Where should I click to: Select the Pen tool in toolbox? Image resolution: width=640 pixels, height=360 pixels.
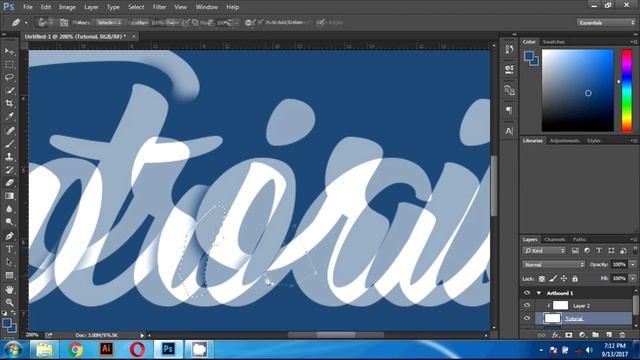pos(9,236)
